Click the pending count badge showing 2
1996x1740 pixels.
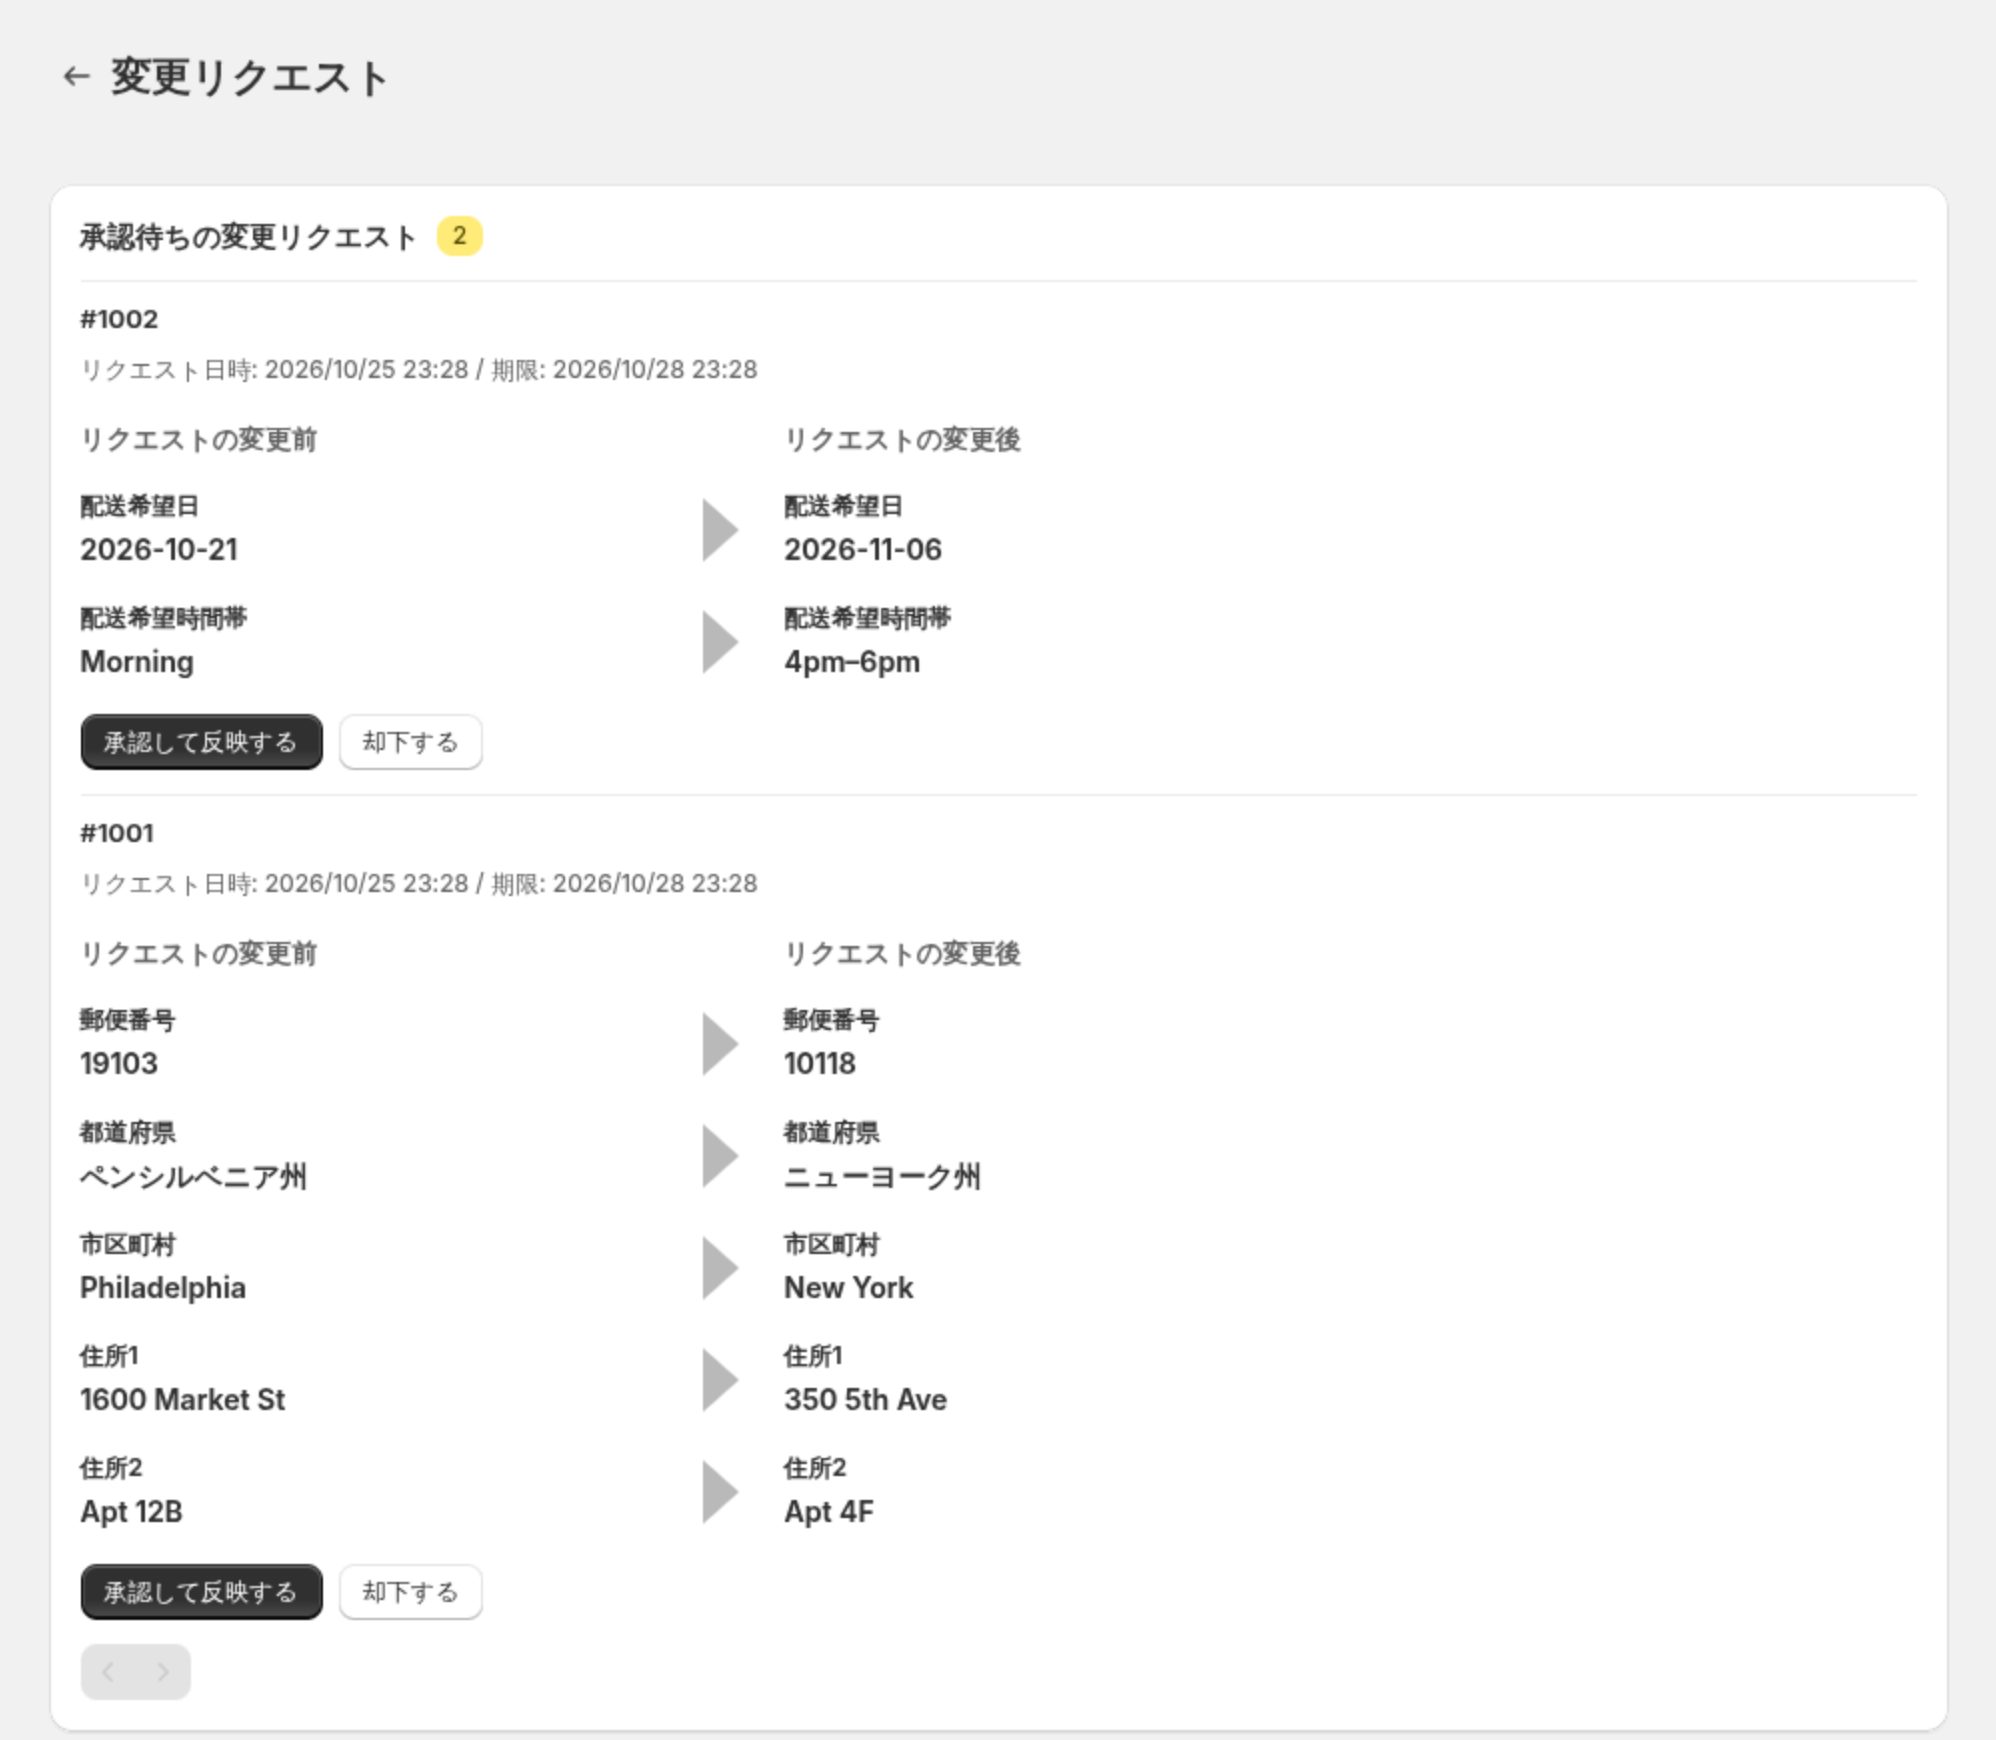tap(459, 236)
